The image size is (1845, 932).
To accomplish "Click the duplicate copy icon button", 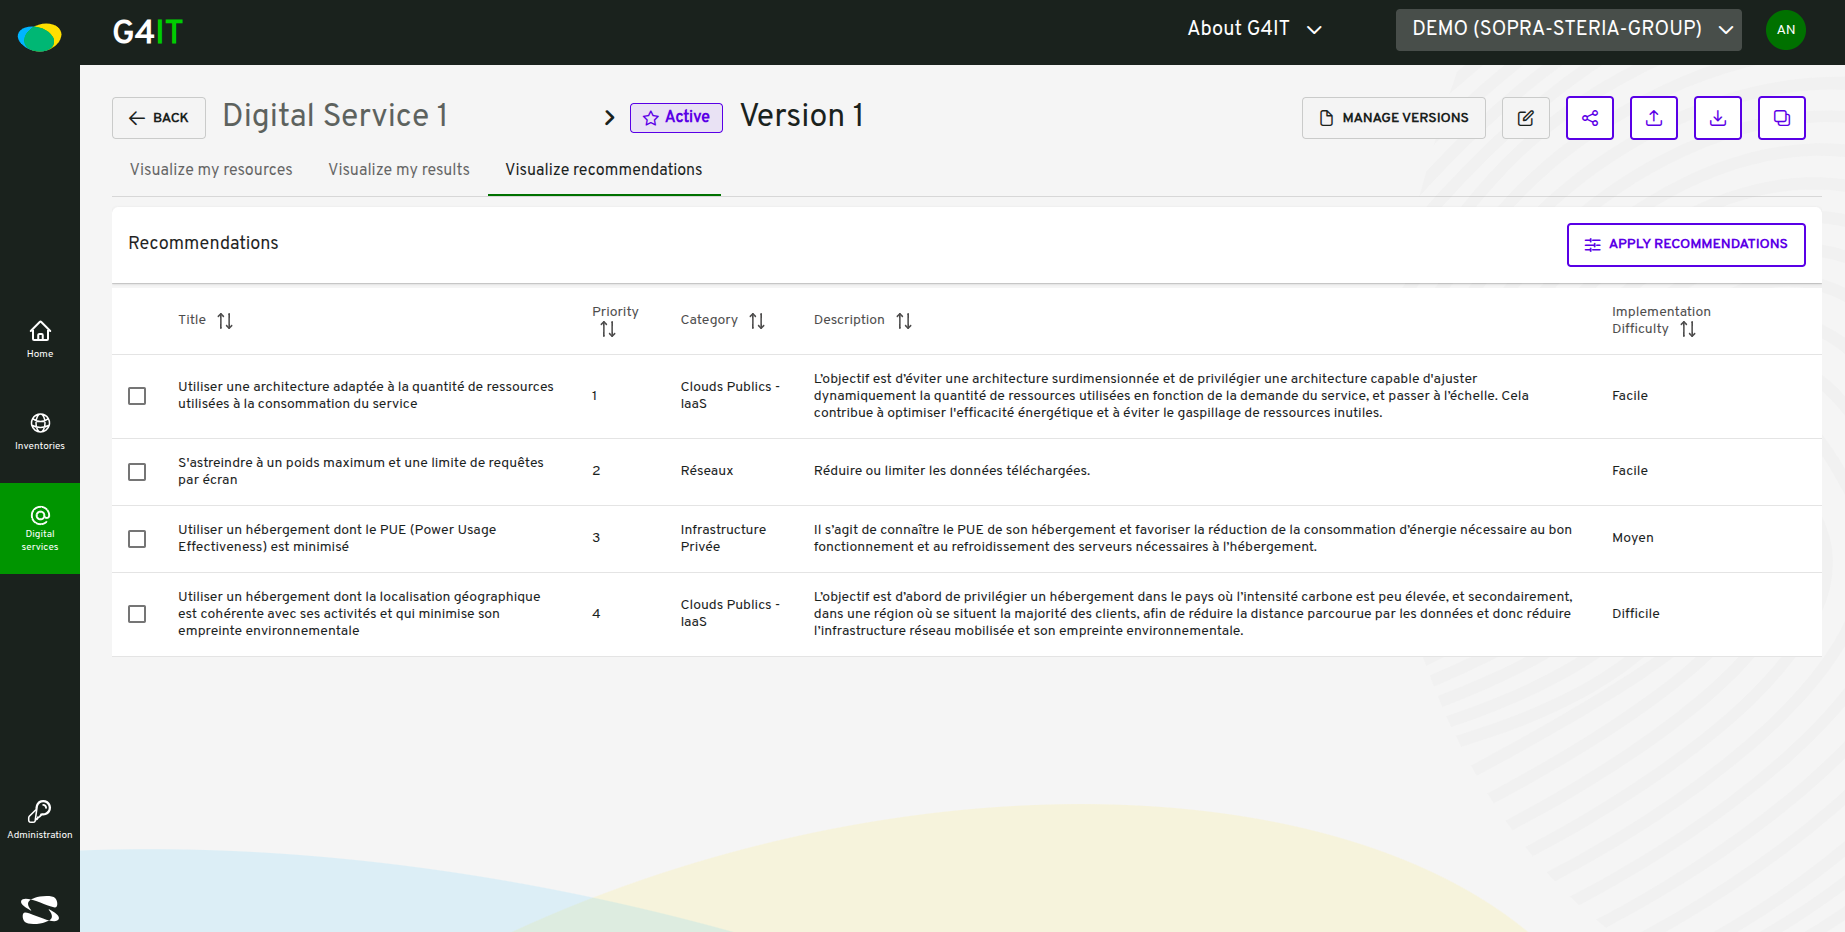I will point(1782,118).
